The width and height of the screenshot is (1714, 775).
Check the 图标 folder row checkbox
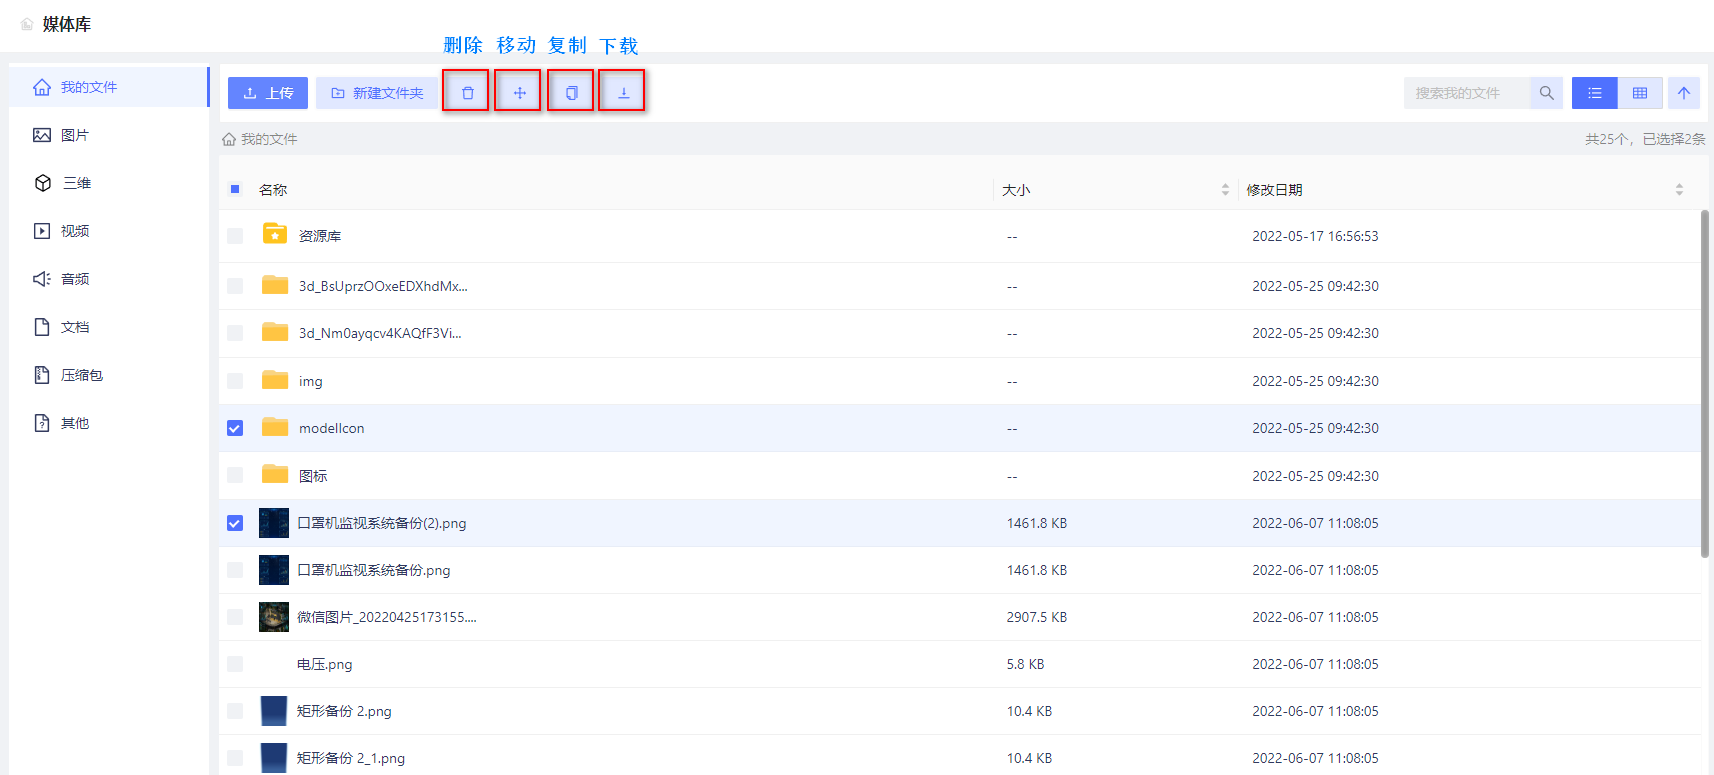point(235,476)
